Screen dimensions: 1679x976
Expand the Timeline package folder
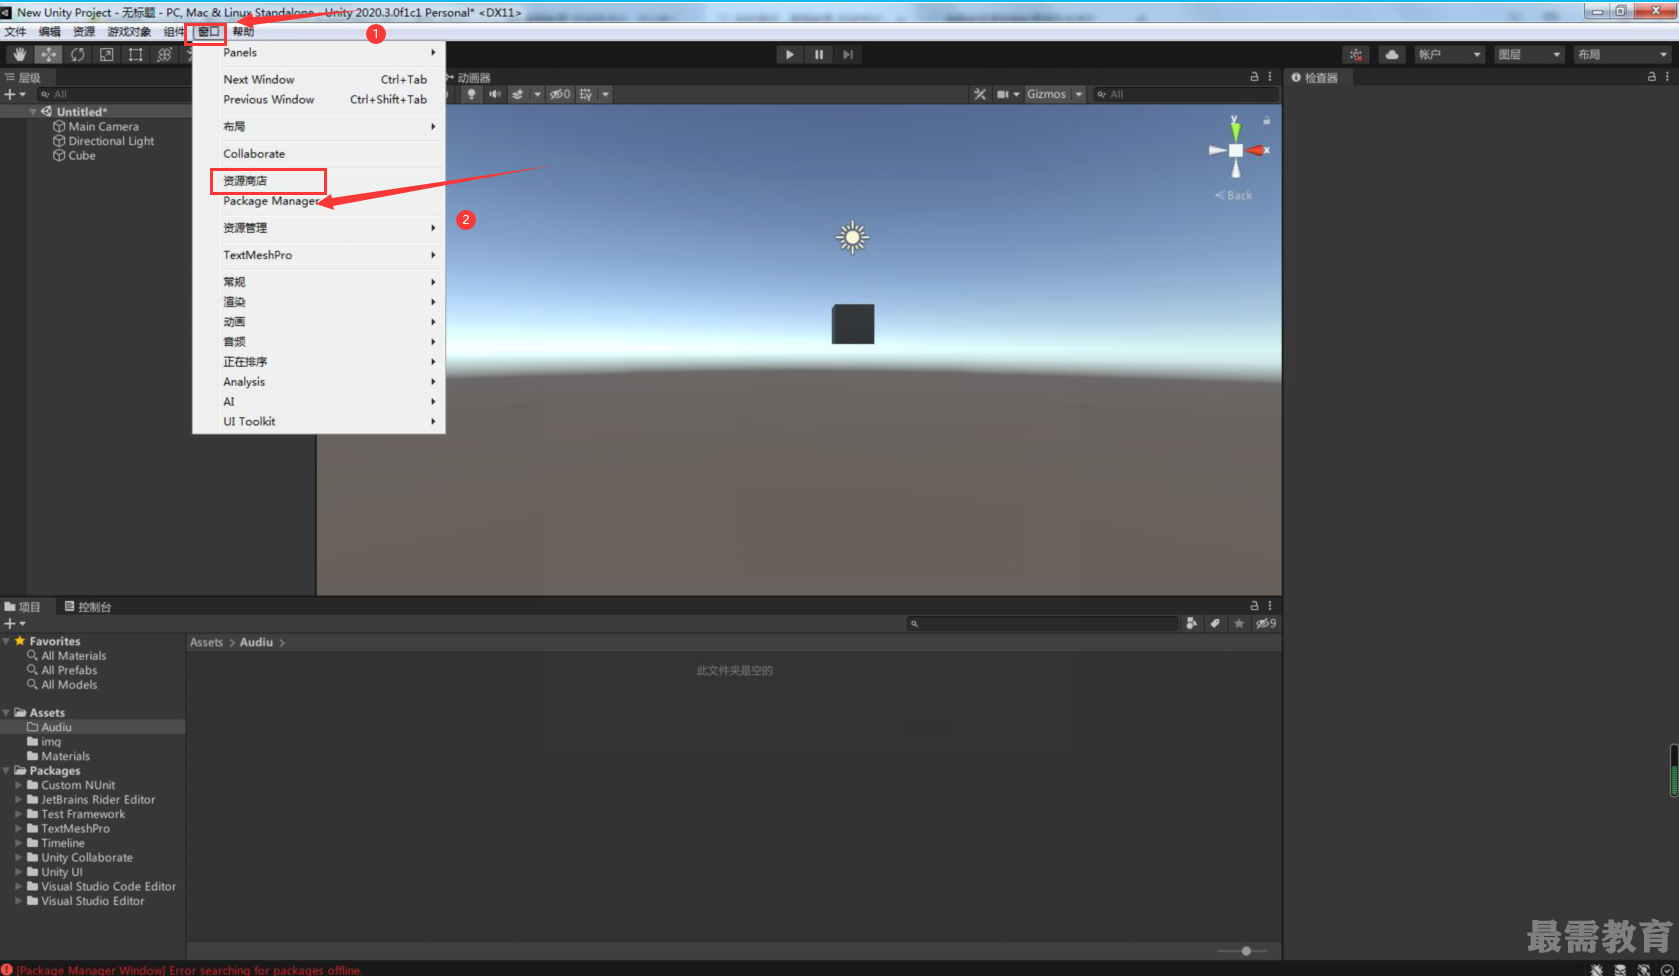(19, 843)
